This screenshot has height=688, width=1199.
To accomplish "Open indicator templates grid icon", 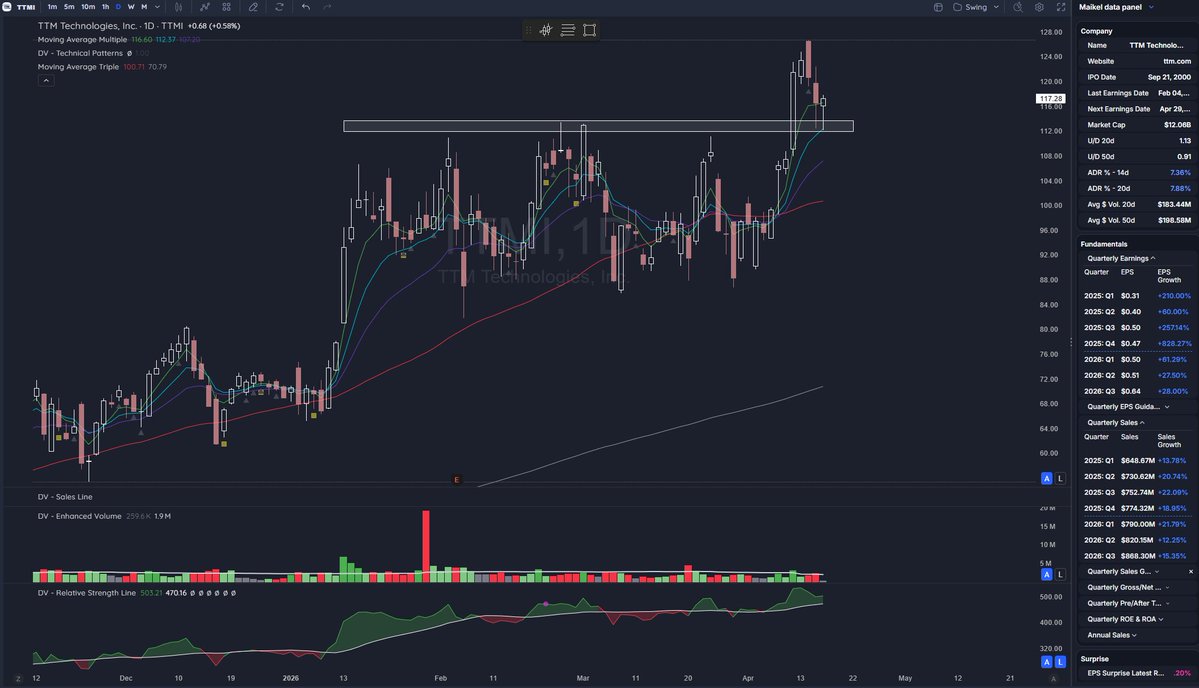I will [226, 7].
